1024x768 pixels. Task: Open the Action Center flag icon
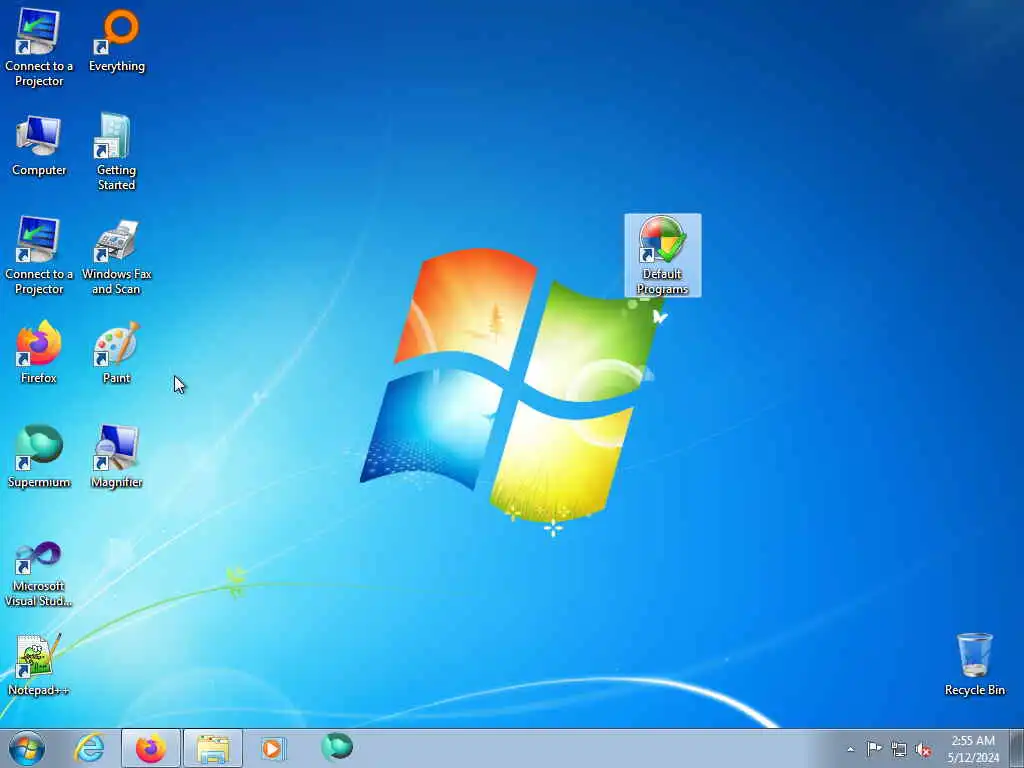pos(874,748)
